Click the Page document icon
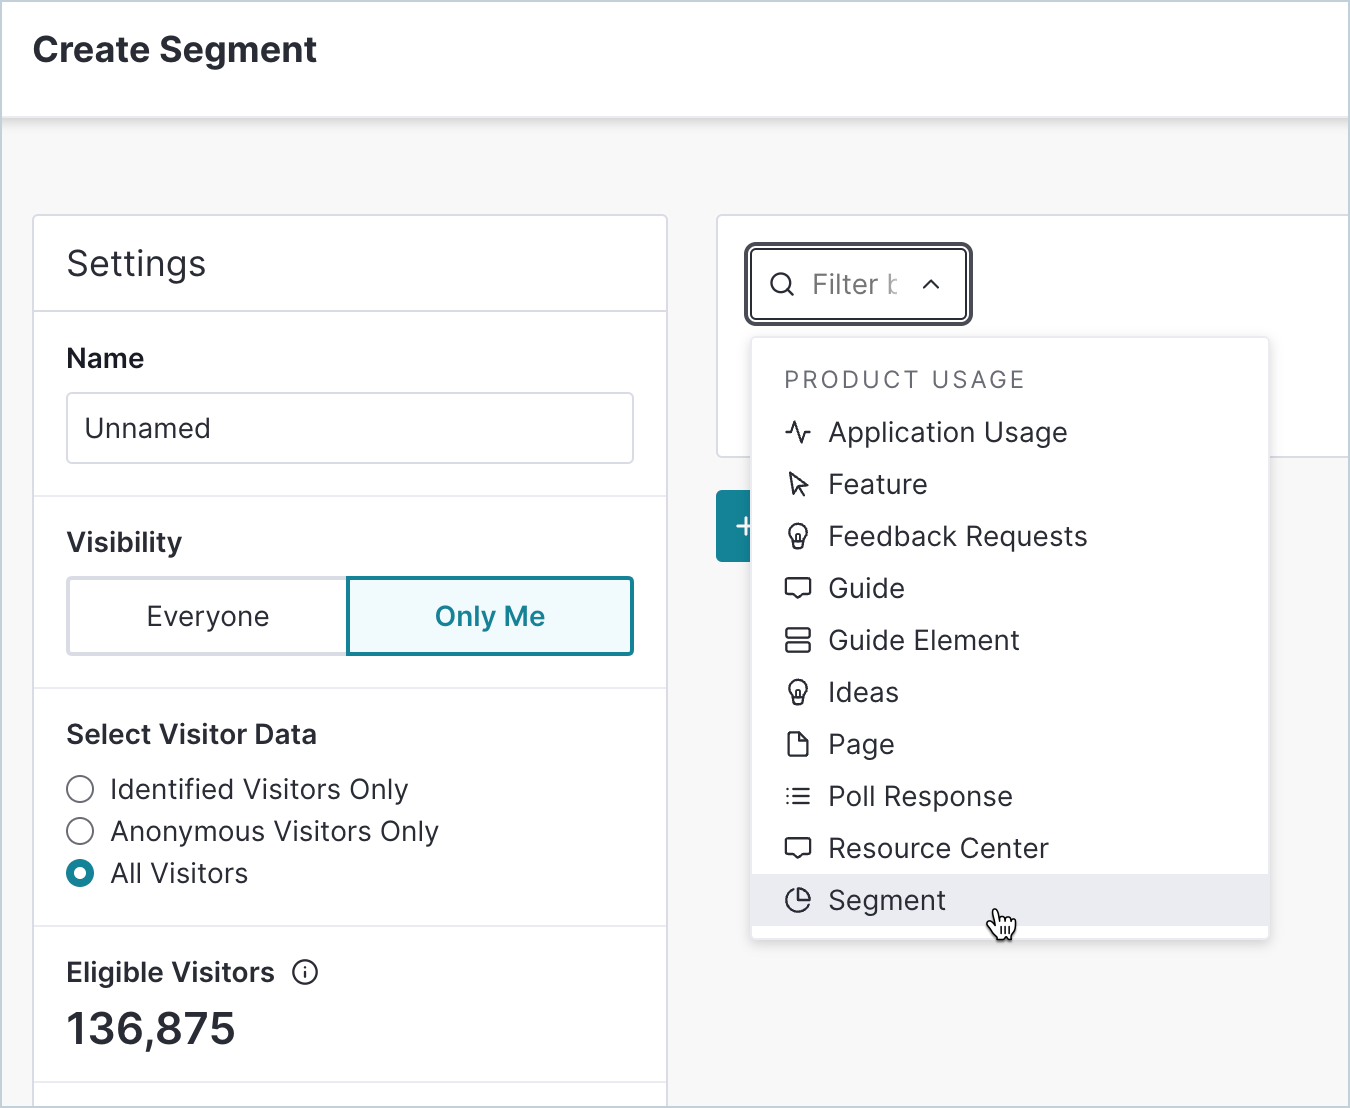The image size is (1350, 1108). (x=797, y=744)
